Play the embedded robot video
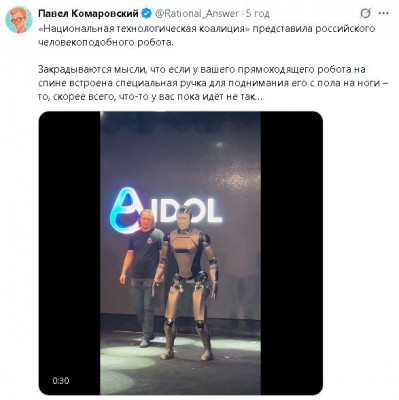Screen dimensions: 399x400 coord(180,253)
